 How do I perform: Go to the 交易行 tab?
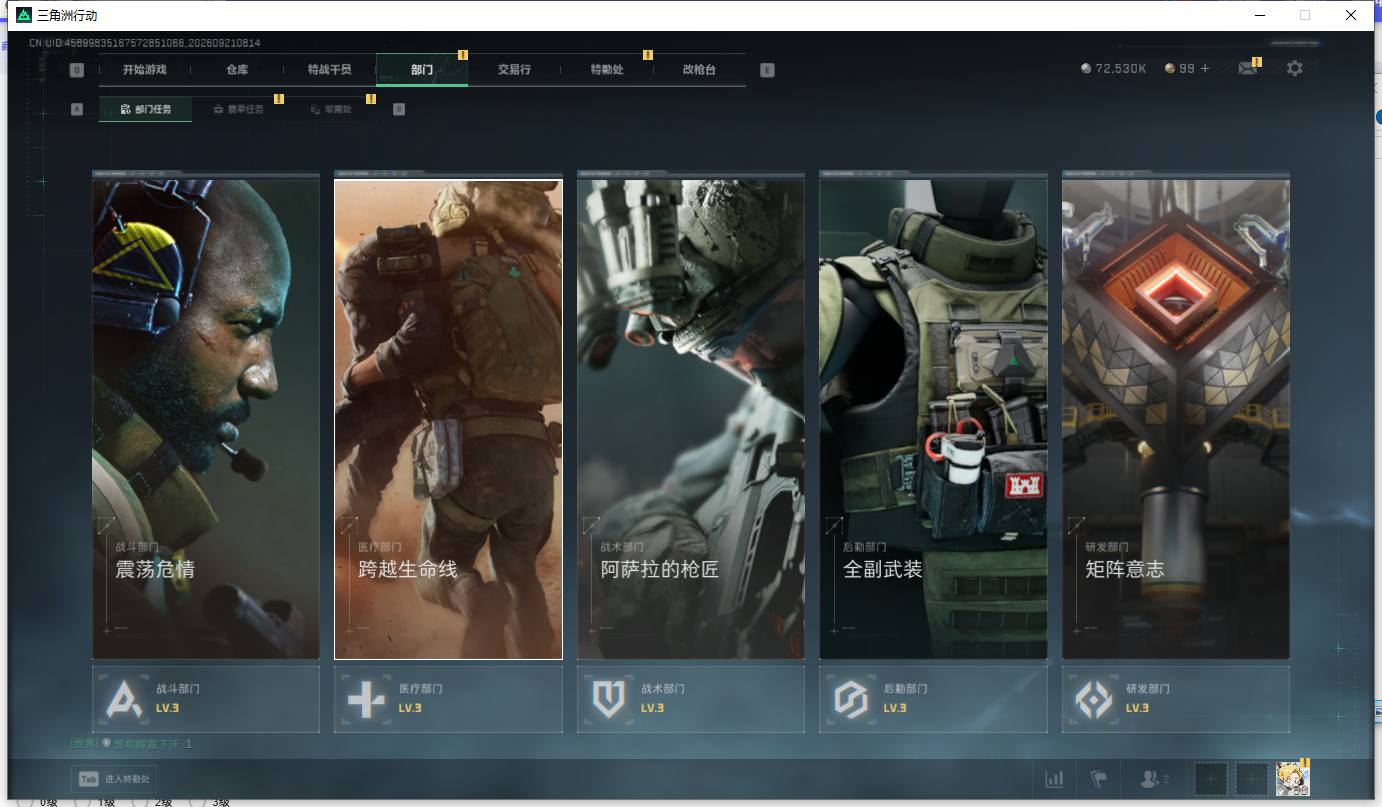point(514,70)
